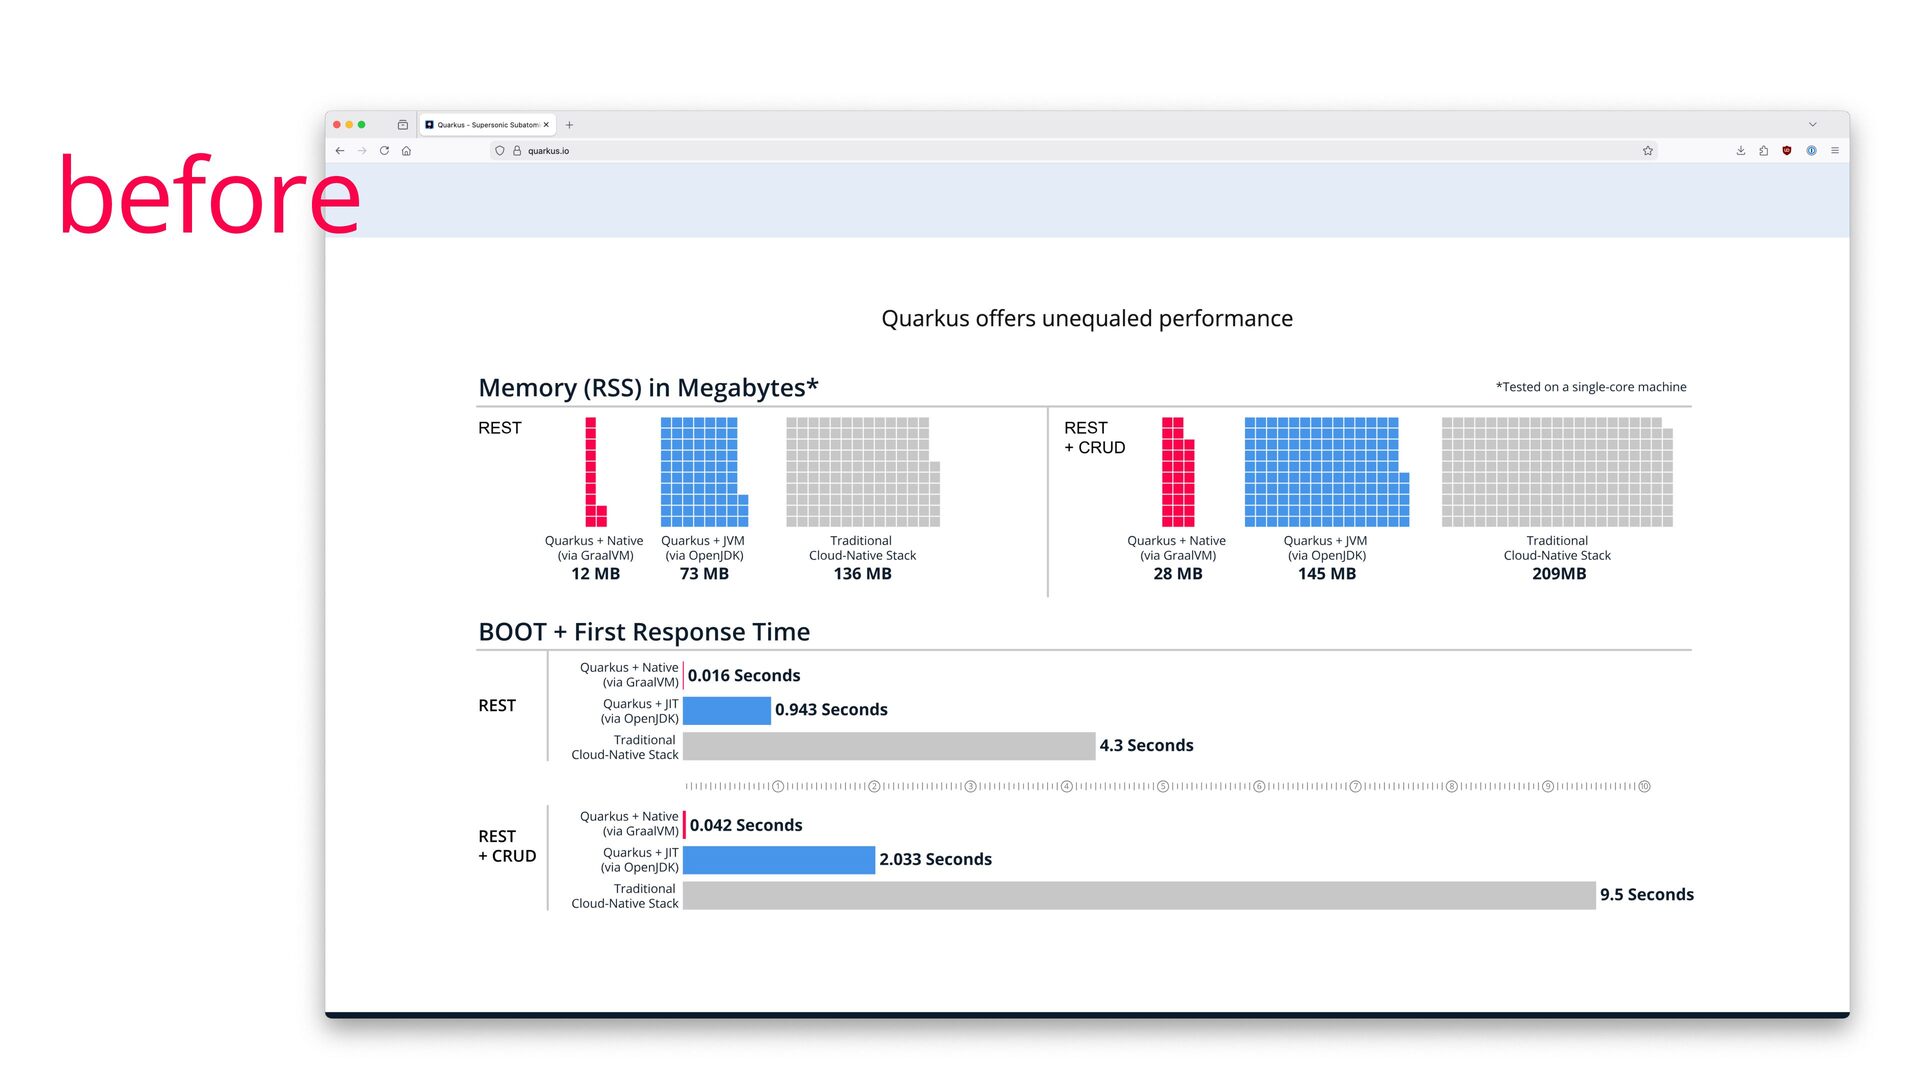Click the blue 0.943 Seconds bar
Screen dimensions: 1920x1080
tap(726, 710)
